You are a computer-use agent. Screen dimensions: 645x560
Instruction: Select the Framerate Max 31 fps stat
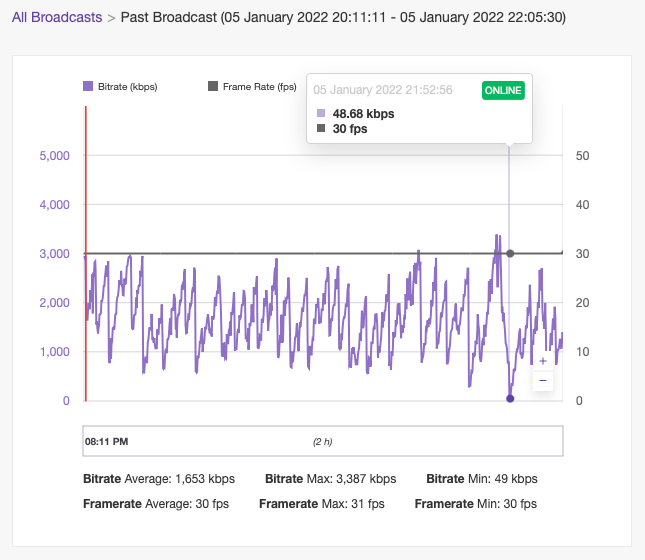tap(321, 504)
